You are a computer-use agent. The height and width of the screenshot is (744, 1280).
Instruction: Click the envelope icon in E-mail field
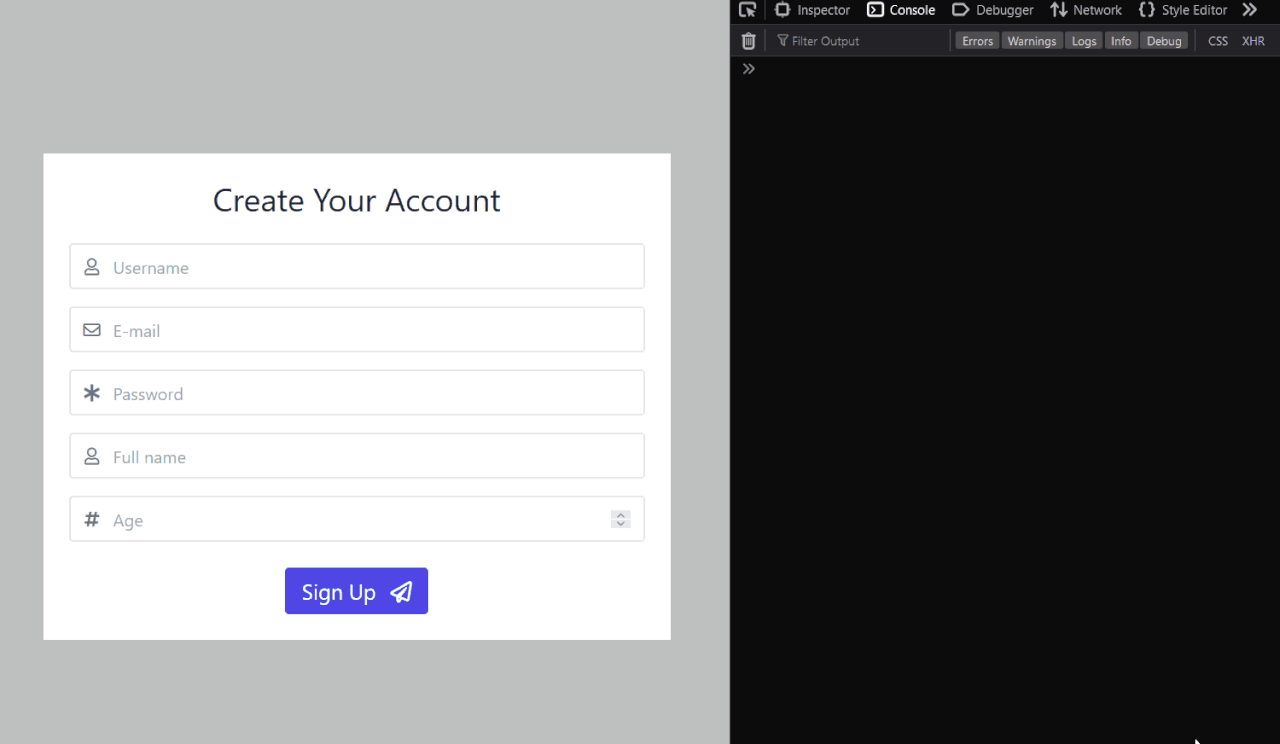92,330
